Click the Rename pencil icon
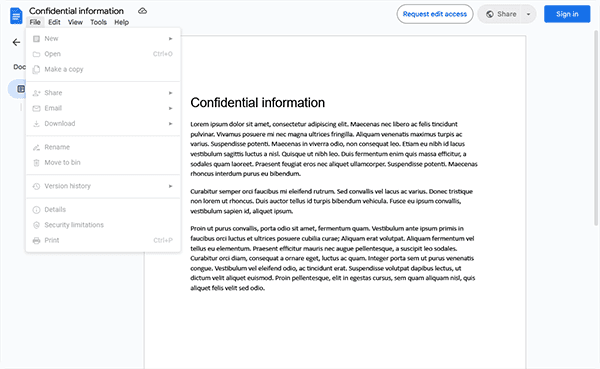 click(36, 147)
